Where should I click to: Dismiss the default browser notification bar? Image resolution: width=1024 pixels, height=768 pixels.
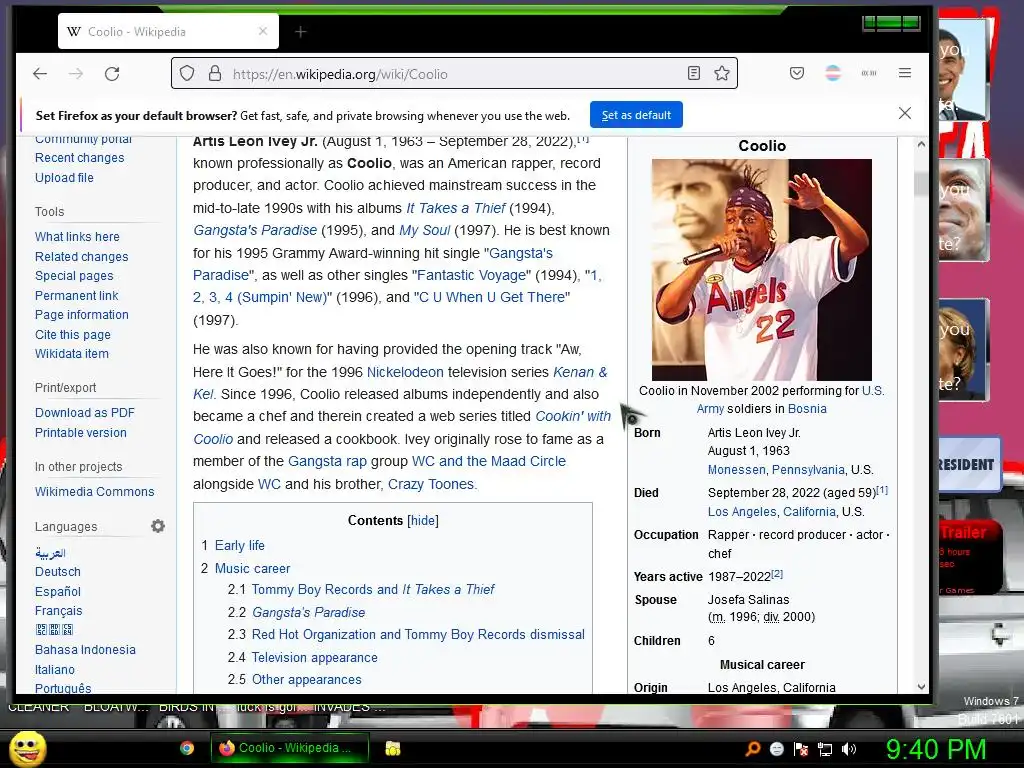904,114
